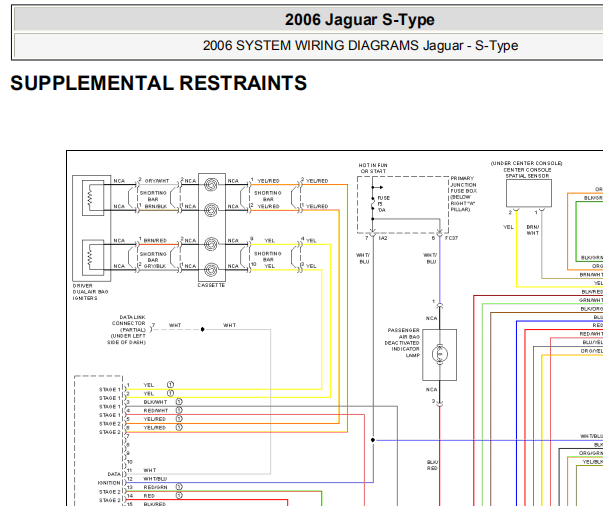Click '2006 SYSTEM WIRING DIAGRAMS Jaguar - S-Type' subtitle
Screen dimensions: 603x506
360,45
